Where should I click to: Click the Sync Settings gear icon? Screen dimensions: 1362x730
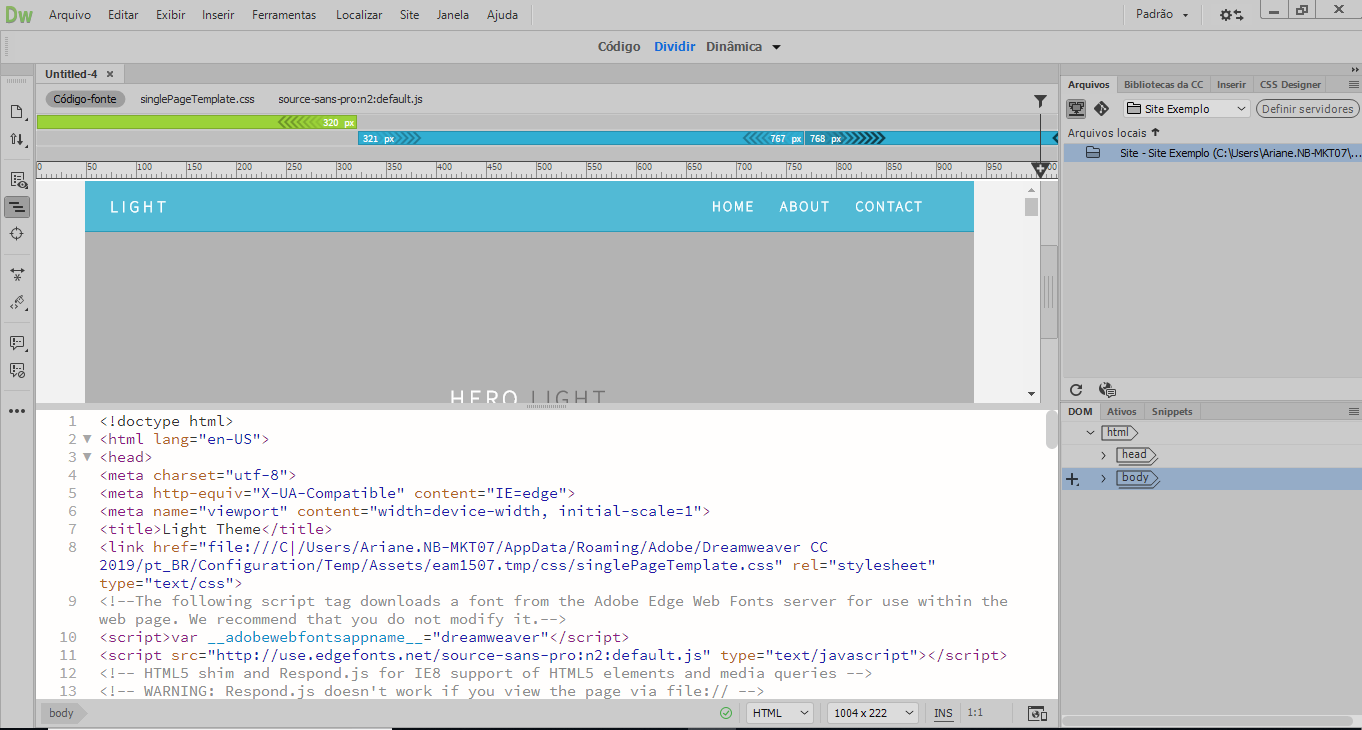click(x=1231, y=15)
